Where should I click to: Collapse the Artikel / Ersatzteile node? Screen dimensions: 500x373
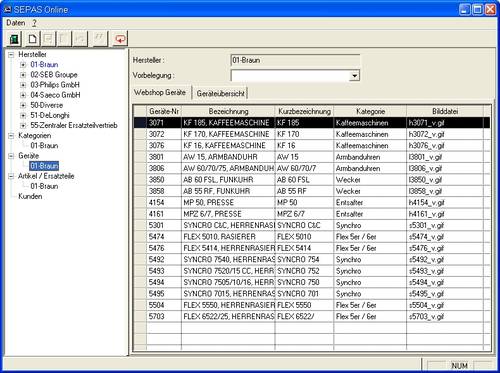11,176
